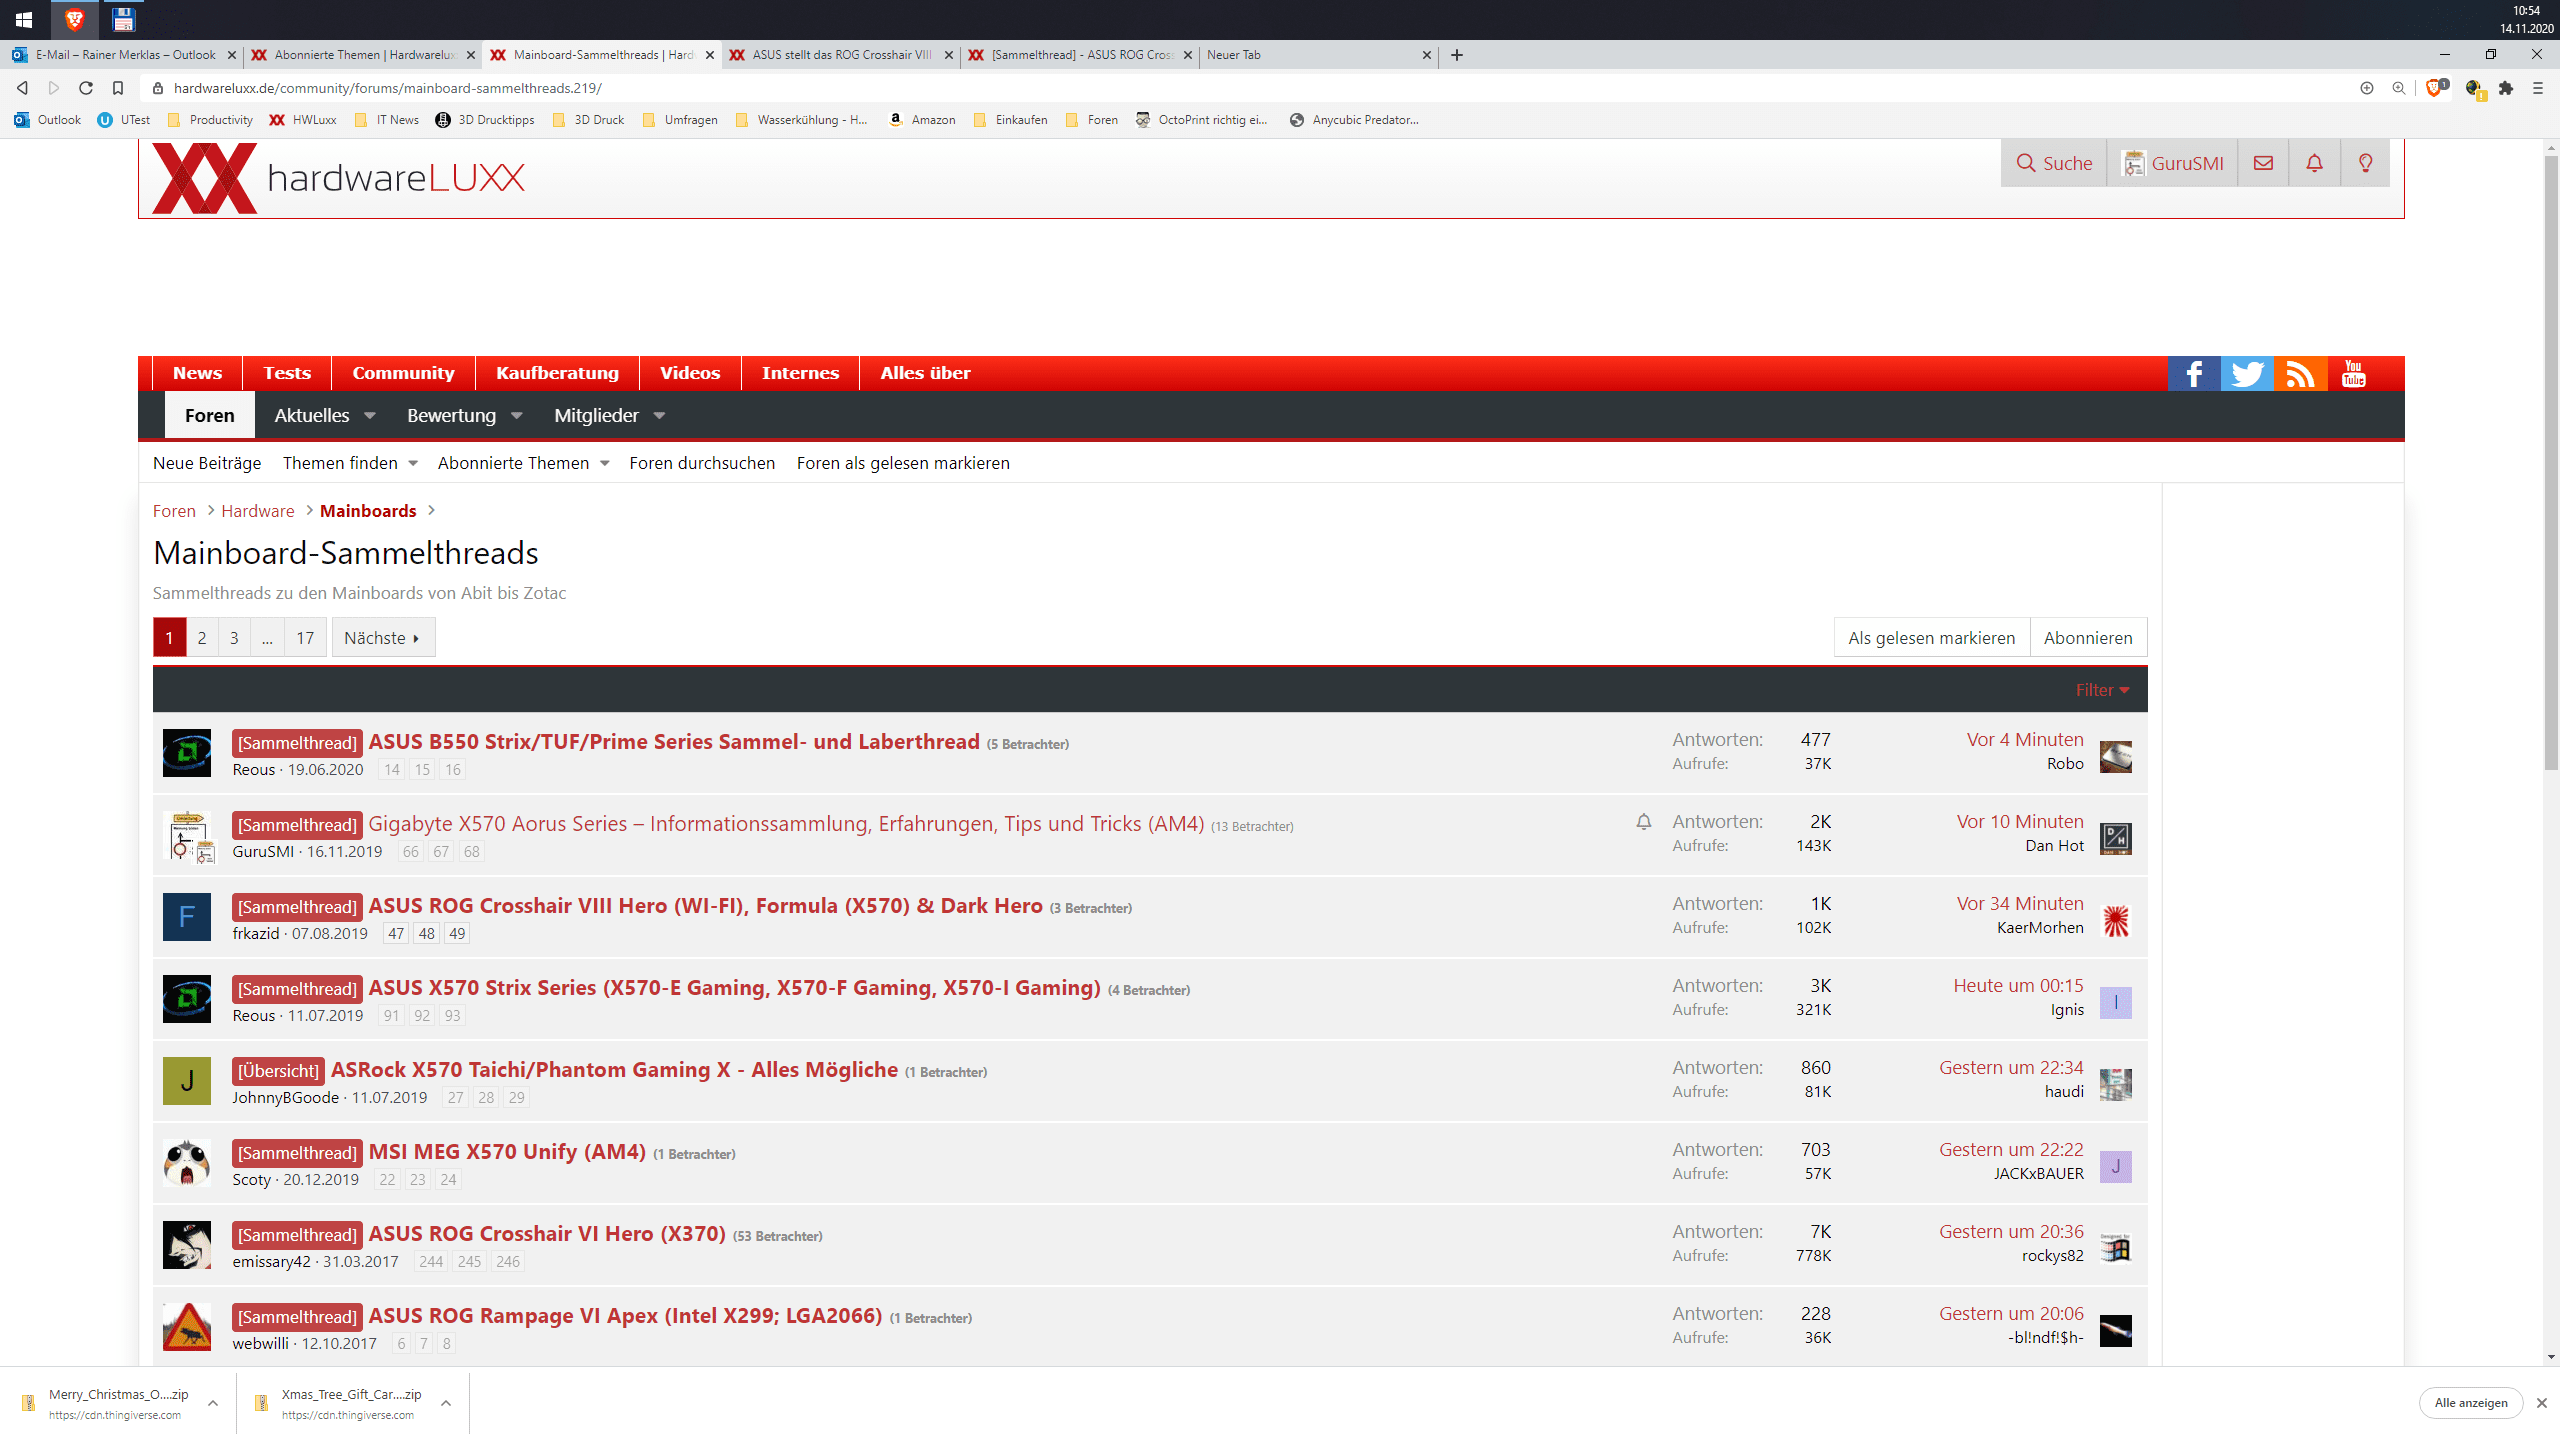The image size is (2560, 1440).
Task: Open the Facebook social icon
Action: coord(2193,374)
